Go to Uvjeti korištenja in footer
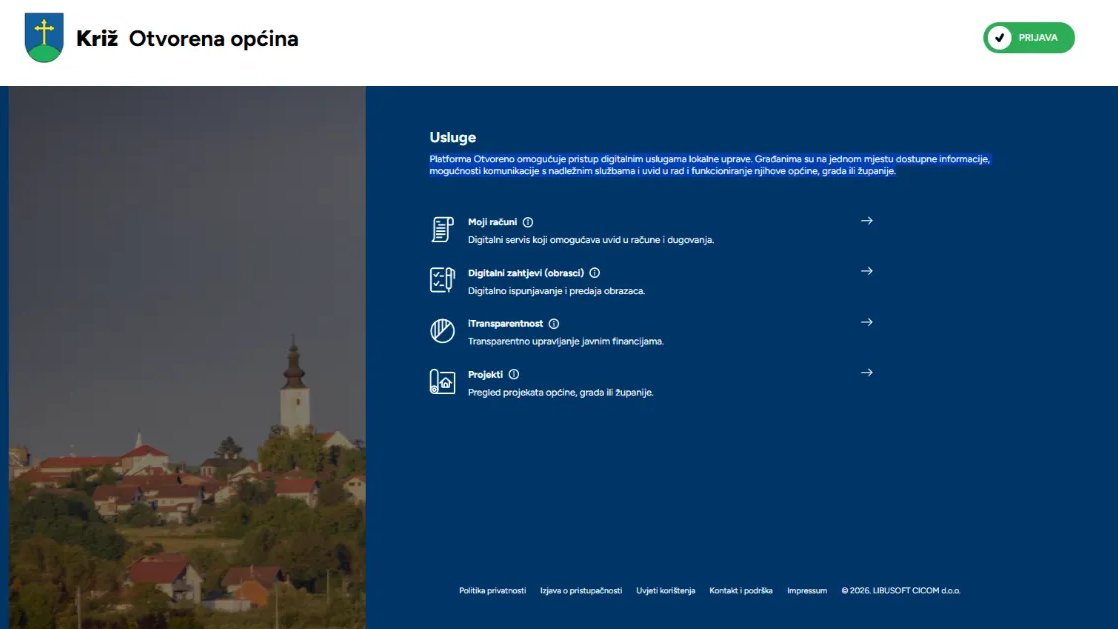The image size is (1118, 629). tap(665, 591)
